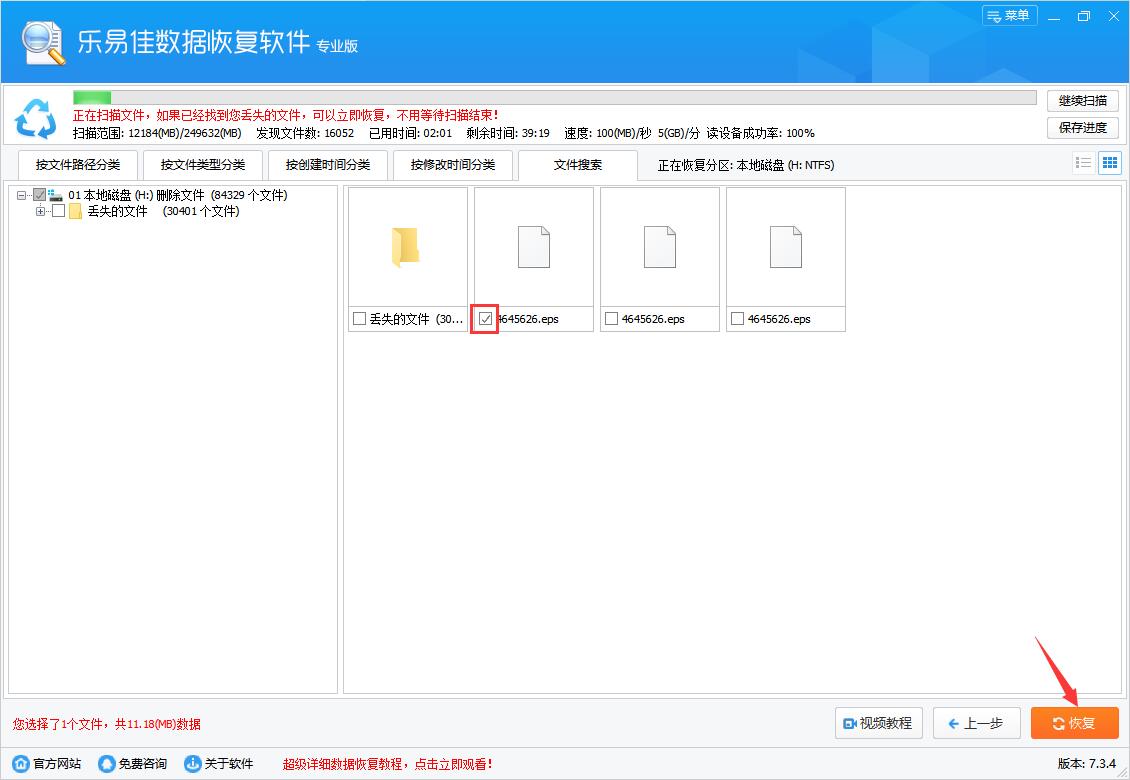
Task: Switch to file type classification tab
Action: pyautogui.click(x=203, y=165)
